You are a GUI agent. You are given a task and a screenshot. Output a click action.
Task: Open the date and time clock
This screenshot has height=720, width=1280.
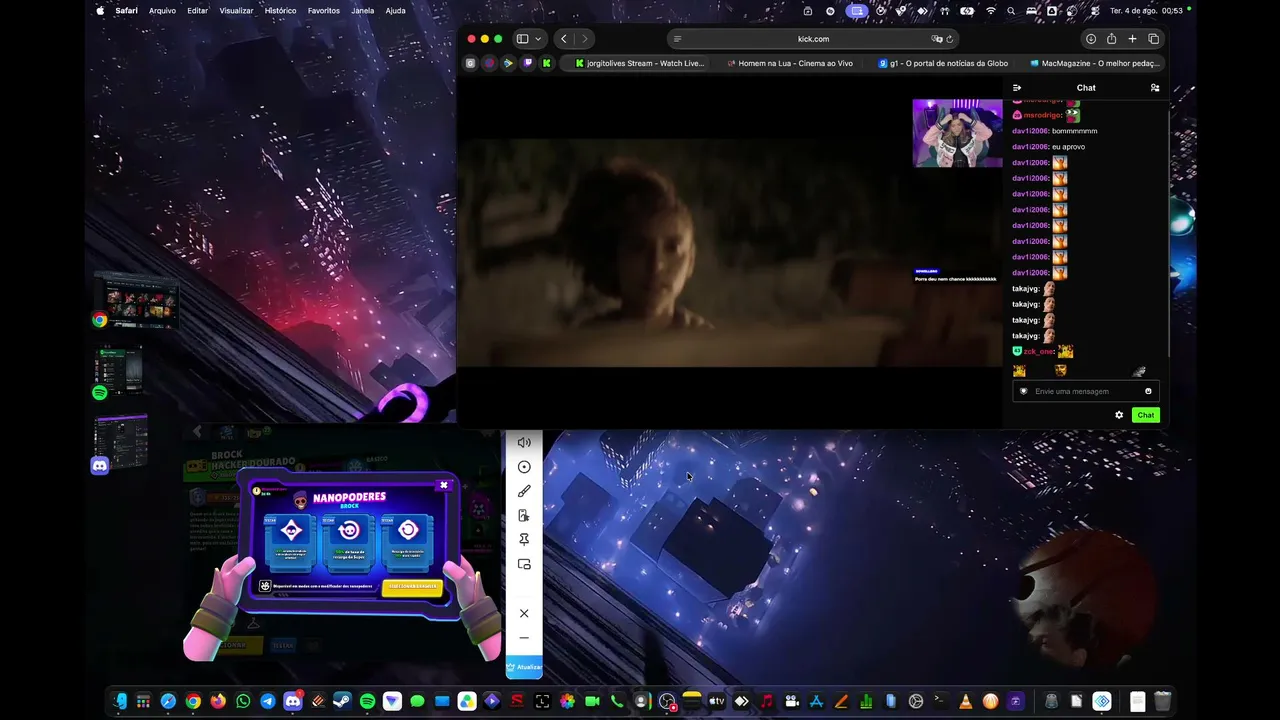coord(1146,11)
